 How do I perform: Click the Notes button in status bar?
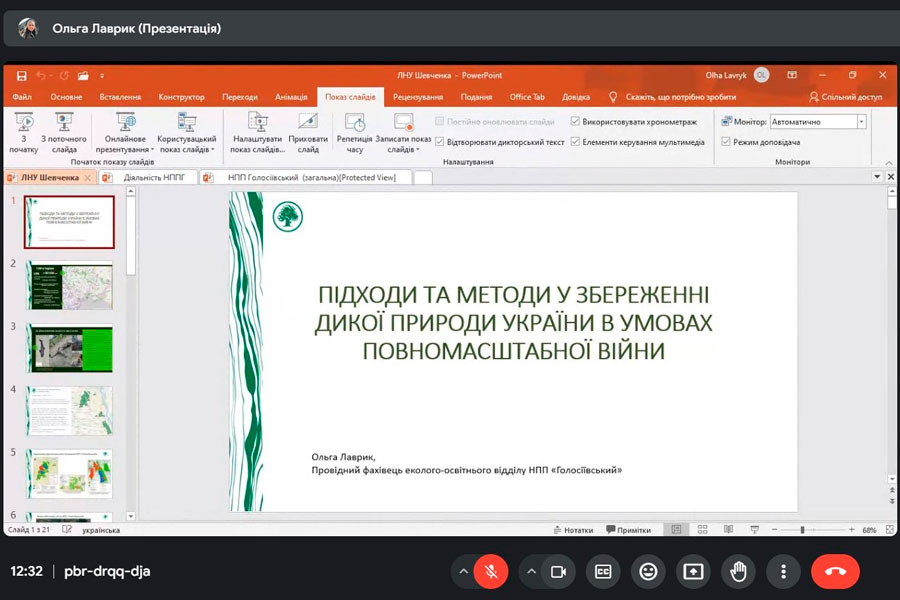pyautogui.click(x=572, y=530)
